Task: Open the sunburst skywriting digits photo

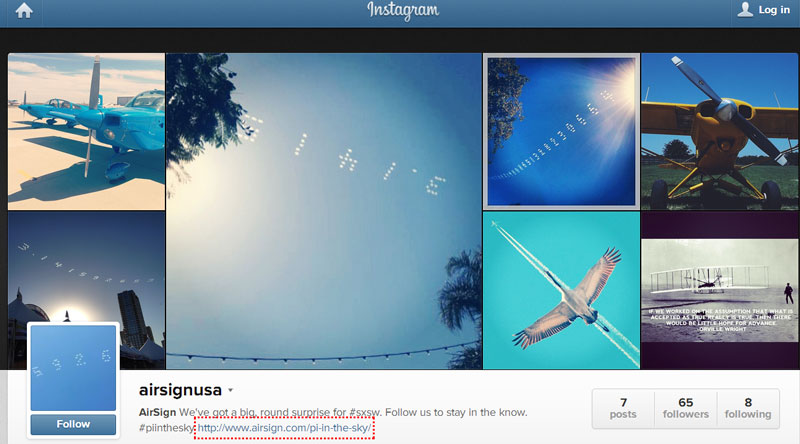Action: point(561,132)
